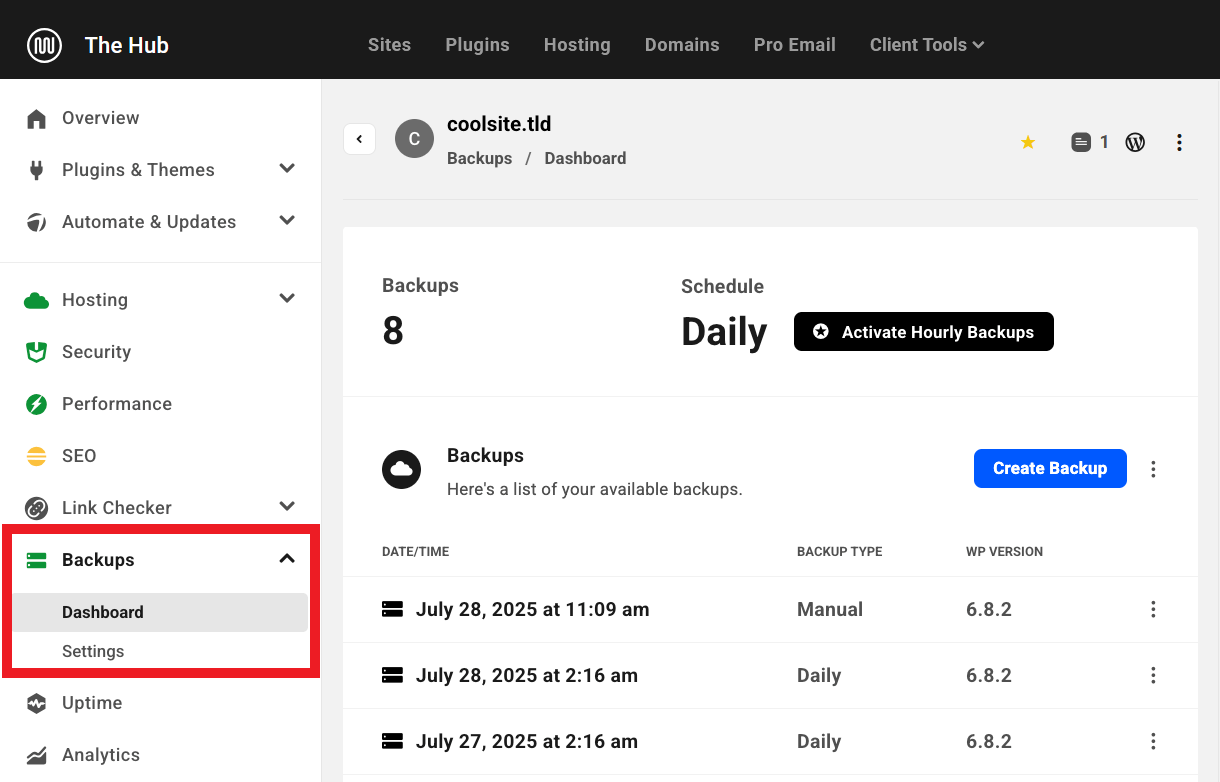The image size is (1220, 782).
Task: Toggle the star to unfavorite coolsite.tld
Action: [x=1028, y=142]
